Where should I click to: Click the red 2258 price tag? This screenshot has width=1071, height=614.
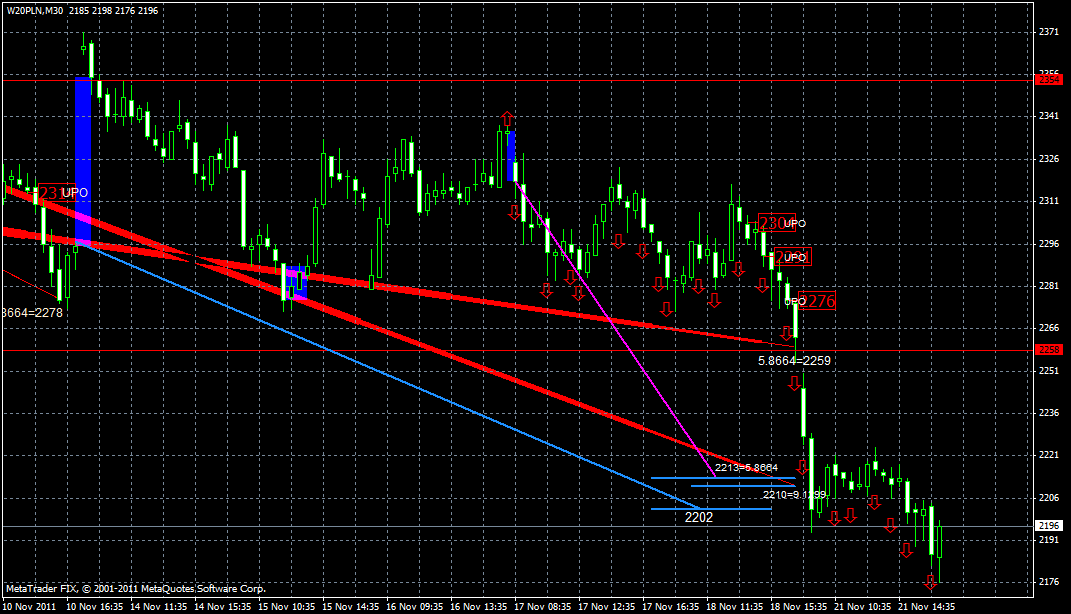coord(1048,350)
